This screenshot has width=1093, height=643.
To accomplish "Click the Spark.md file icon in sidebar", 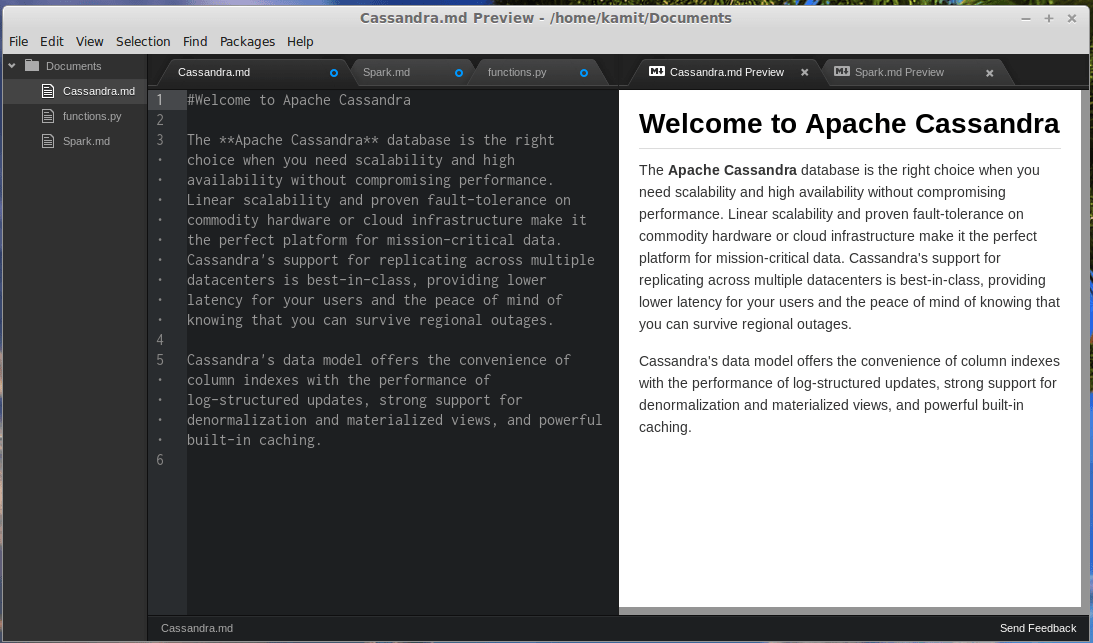I will click(x=46, y=140).
